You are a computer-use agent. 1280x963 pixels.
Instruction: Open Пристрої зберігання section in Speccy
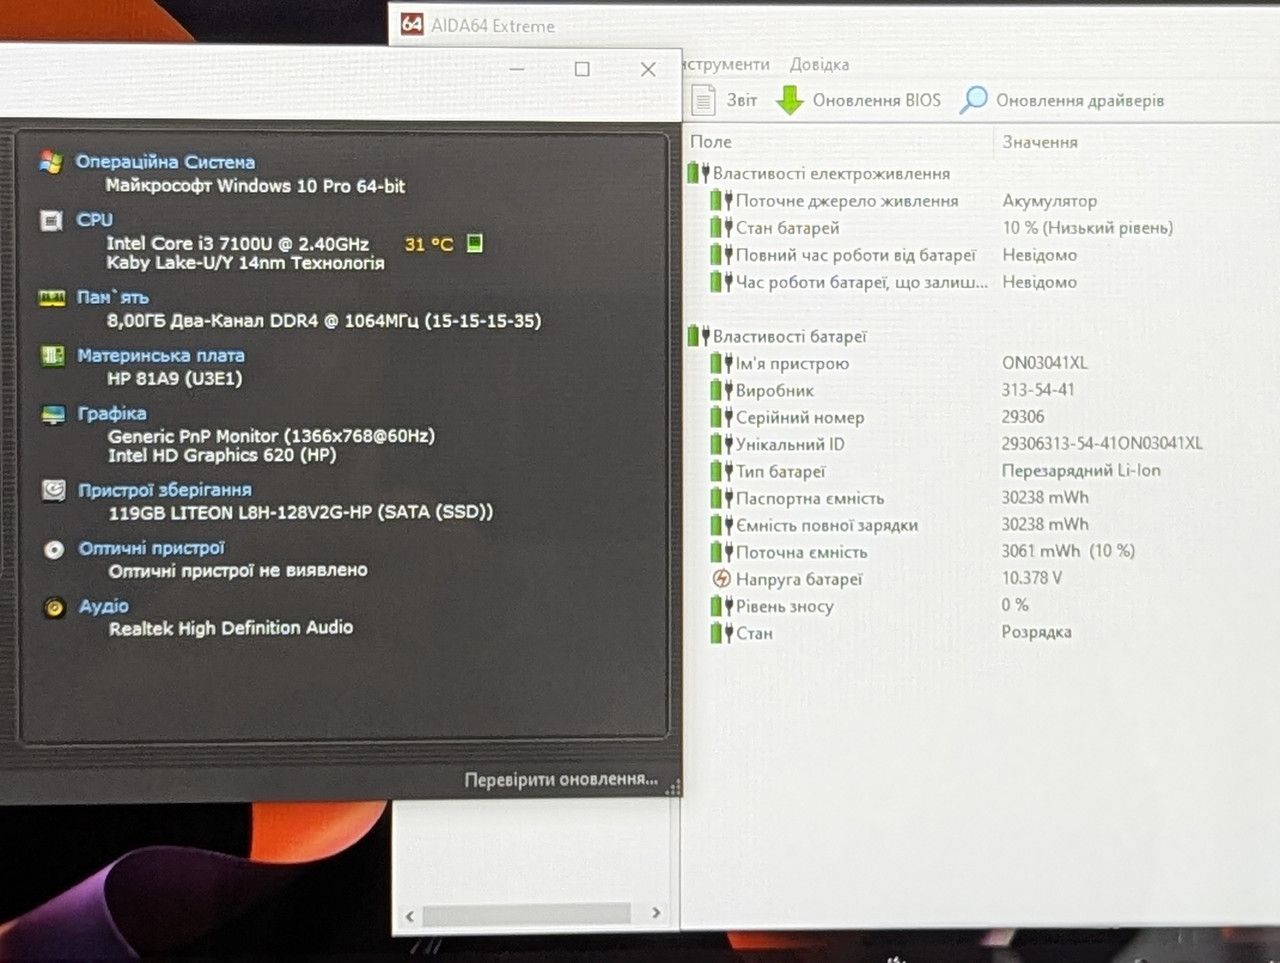coord(165,490)
